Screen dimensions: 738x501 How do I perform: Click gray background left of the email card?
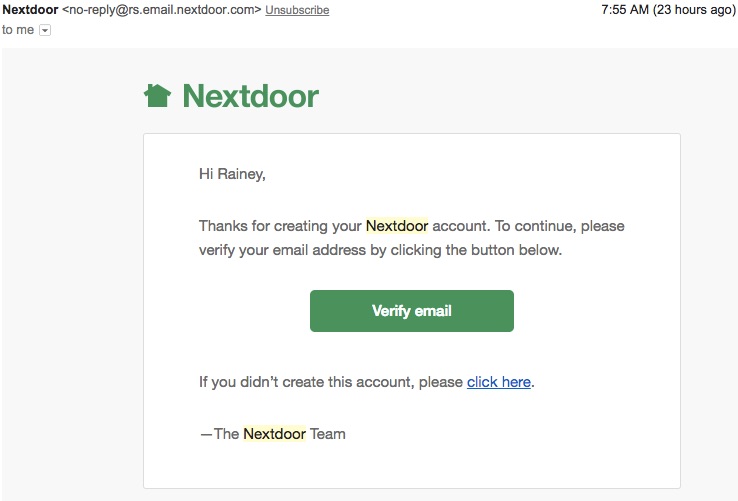pyautogui.click(x=70, y=300)
